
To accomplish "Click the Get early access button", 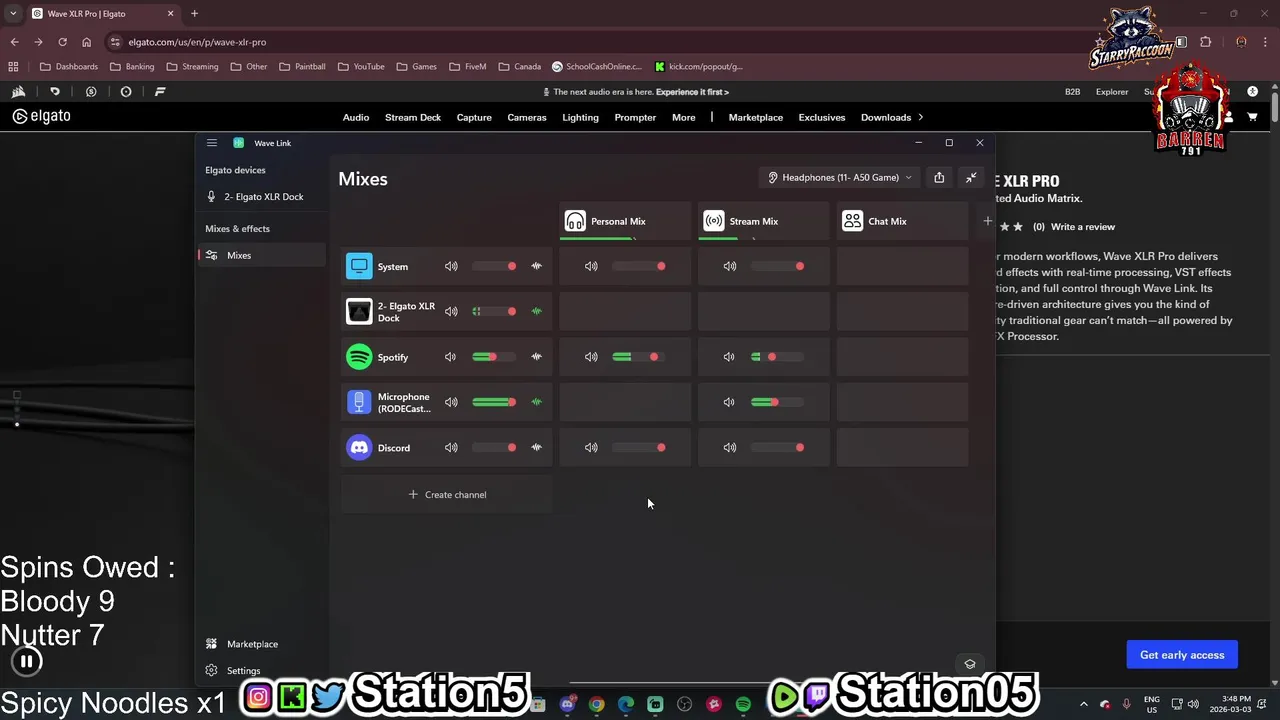I will 1182,655.
